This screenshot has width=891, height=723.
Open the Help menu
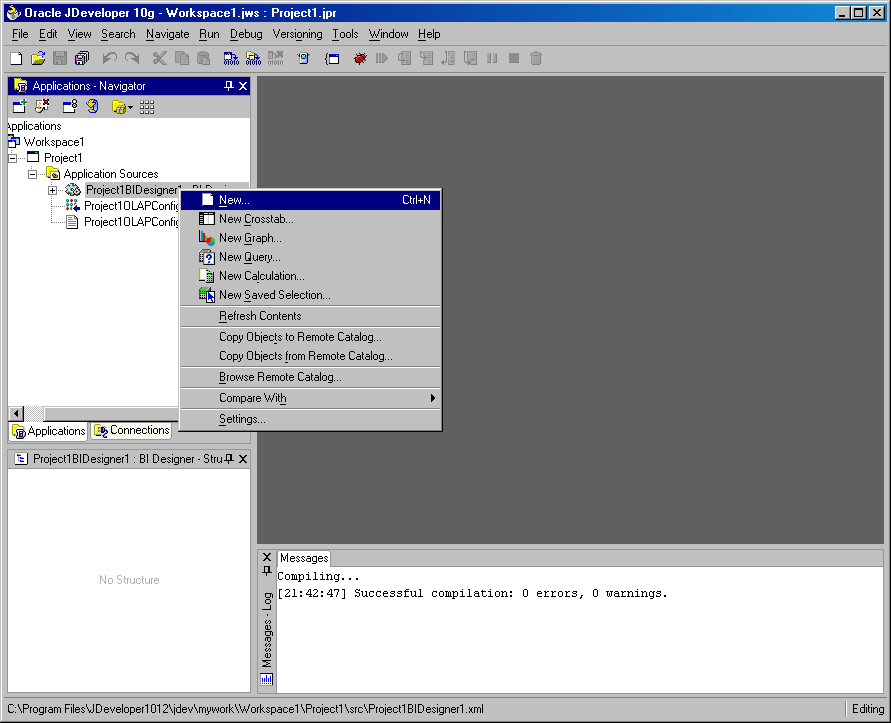[429, 34]
